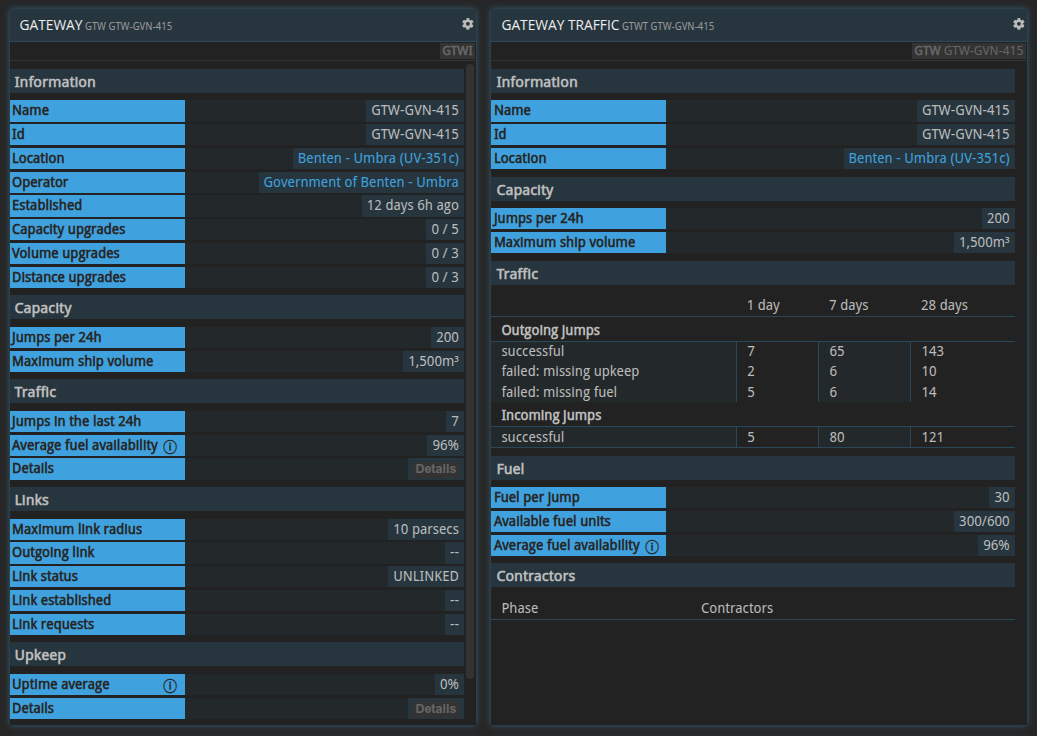Click failed: missing upkeep row label
This screenshot has height=736, width=1037.
coord(570,372)
